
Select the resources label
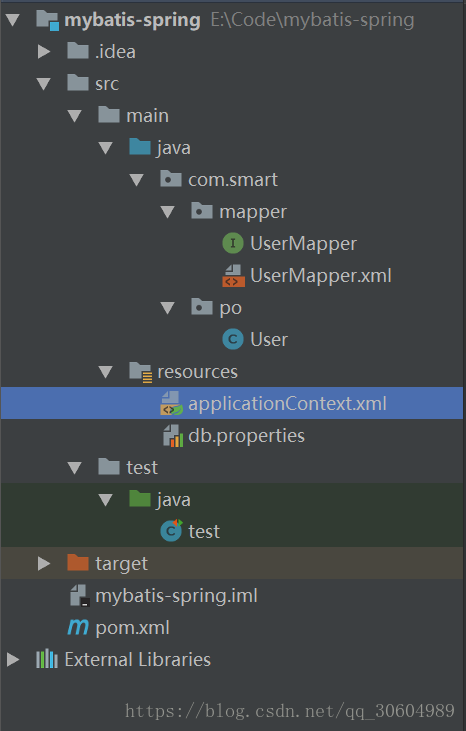click(197, 372)
